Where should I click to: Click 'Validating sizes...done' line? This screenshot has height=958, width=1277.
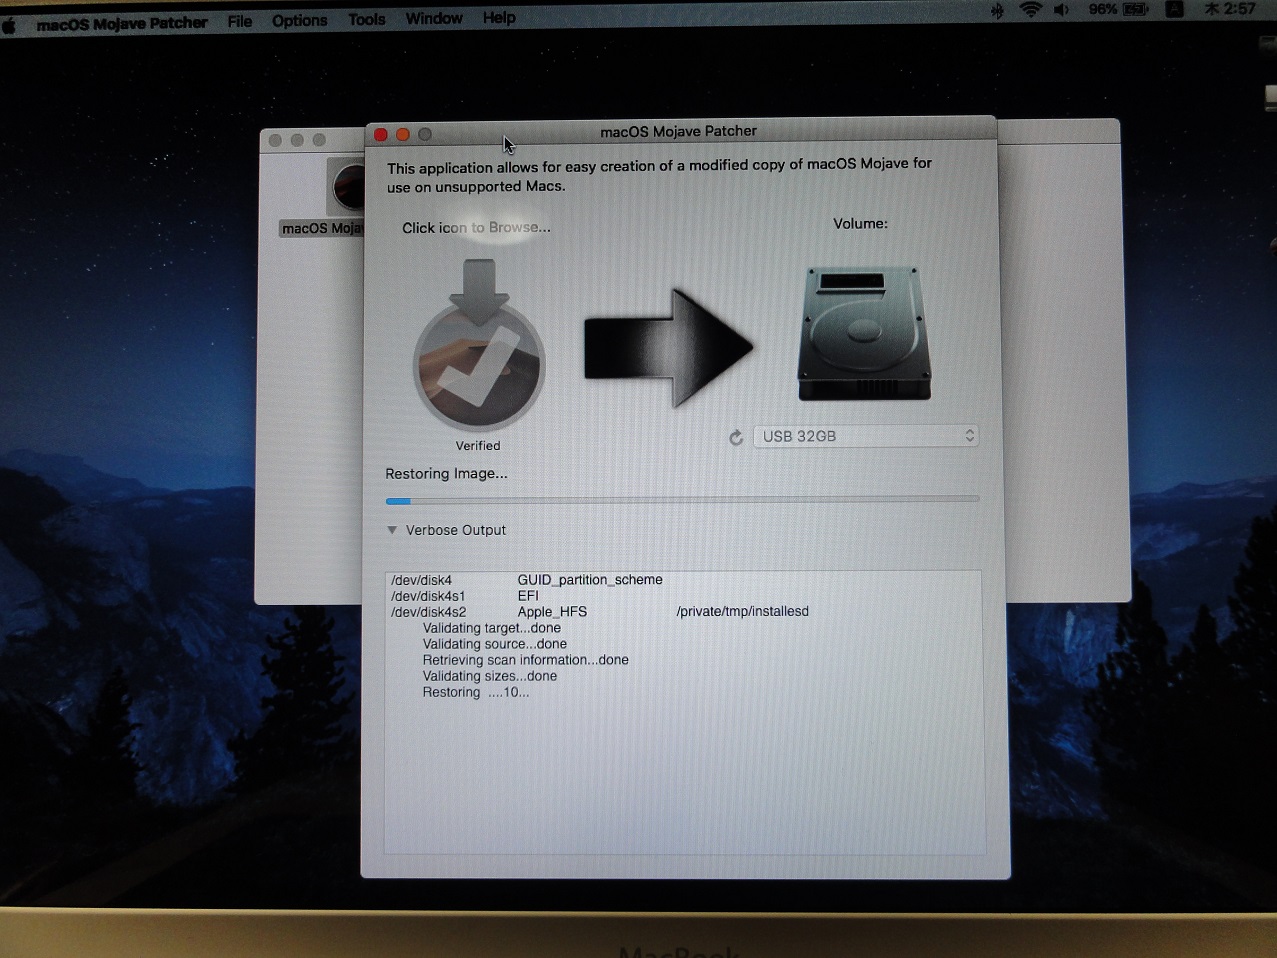pos(490,676)
